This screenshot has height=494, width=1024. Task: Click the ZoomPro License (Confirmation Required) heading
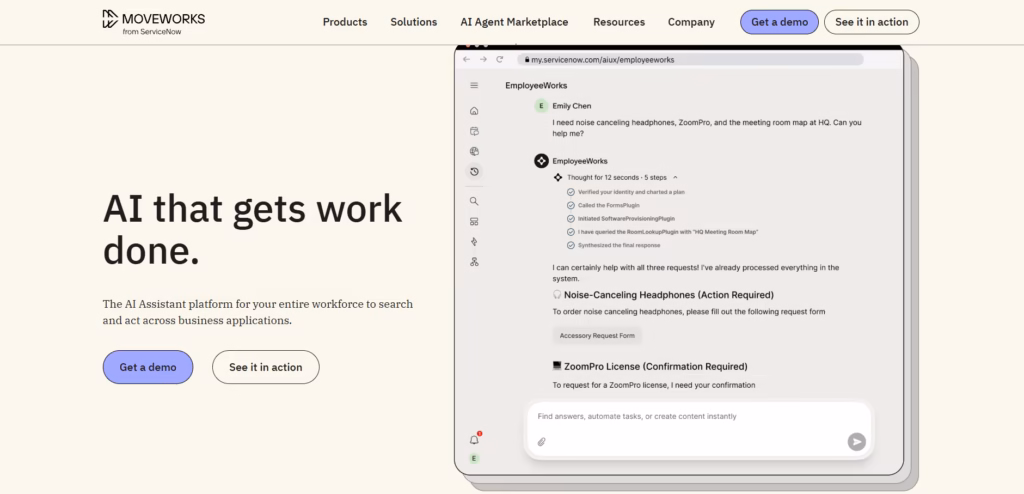tap(656, 367)
